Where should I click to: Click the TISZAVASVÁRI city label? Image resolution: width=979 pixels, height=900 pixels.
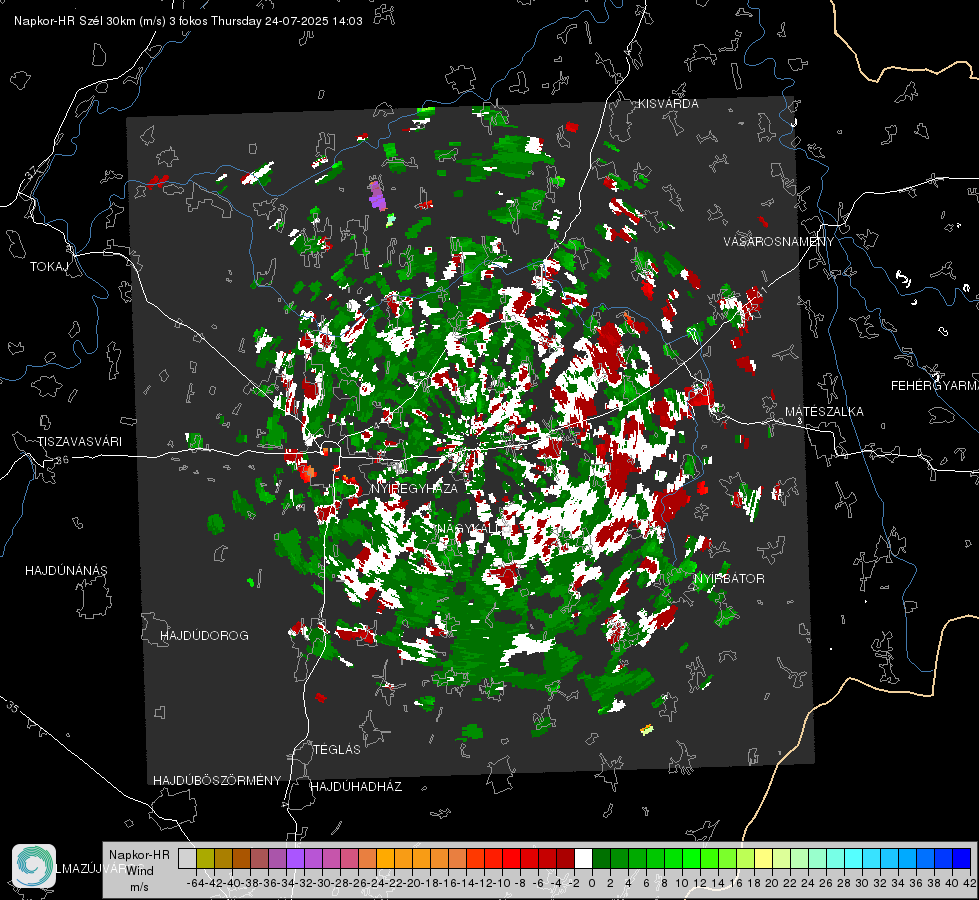79,442
